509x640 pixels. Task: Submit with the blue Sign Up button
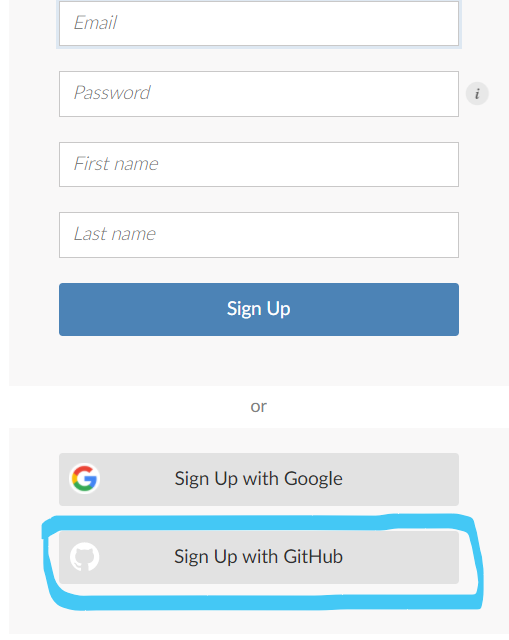tap(259, 309)
